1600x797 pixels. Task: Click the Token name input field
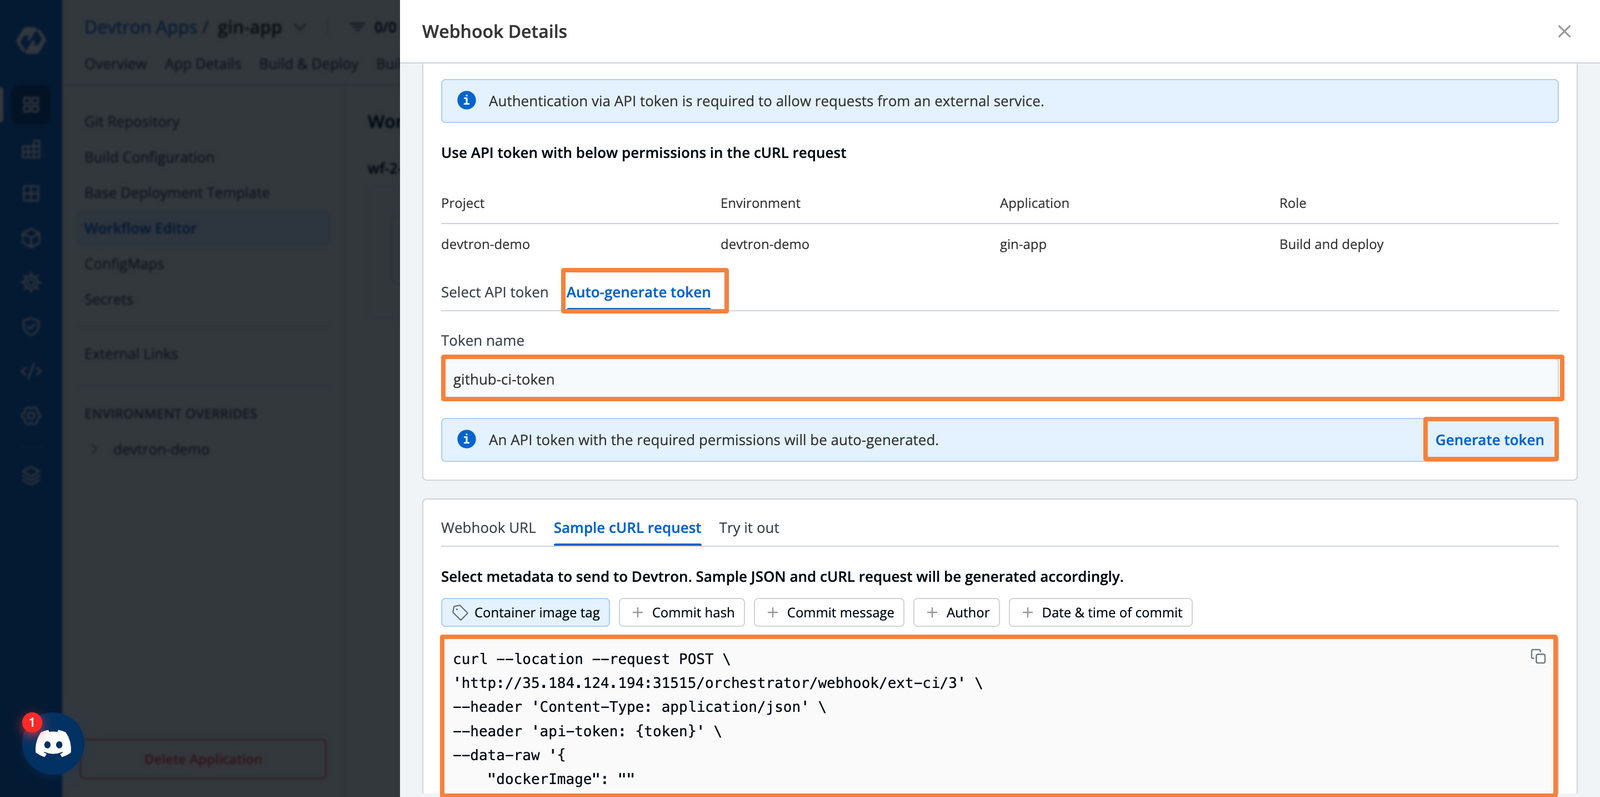coord(1000,379)
